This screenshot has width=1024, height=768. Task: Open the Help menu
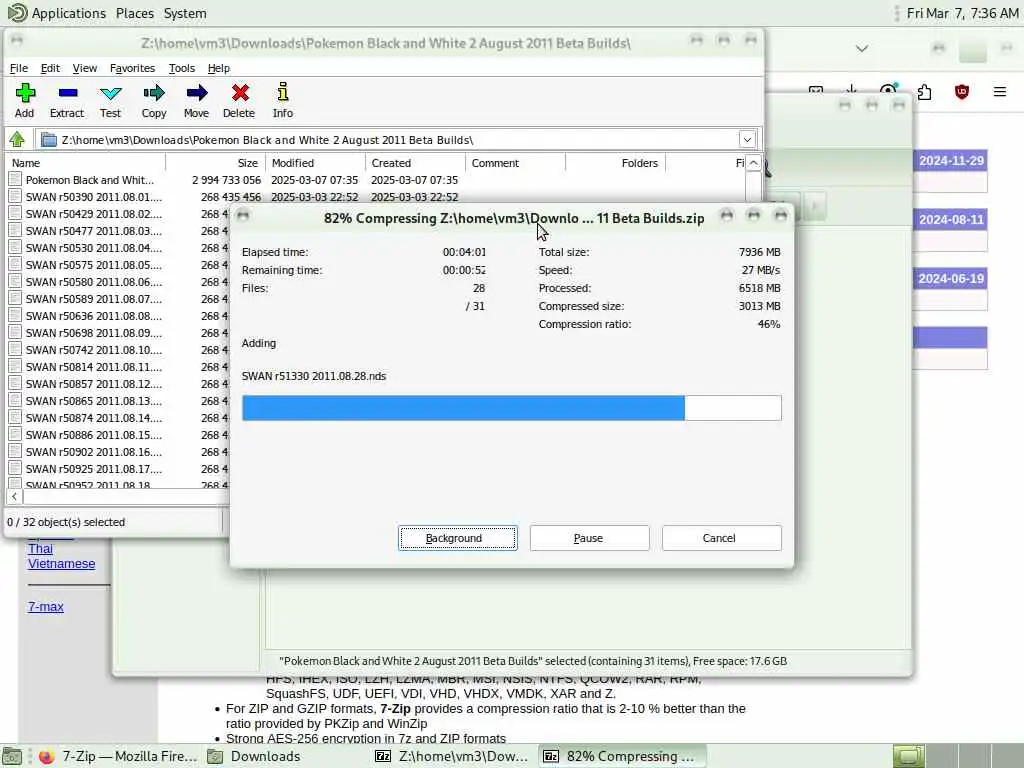218,68
